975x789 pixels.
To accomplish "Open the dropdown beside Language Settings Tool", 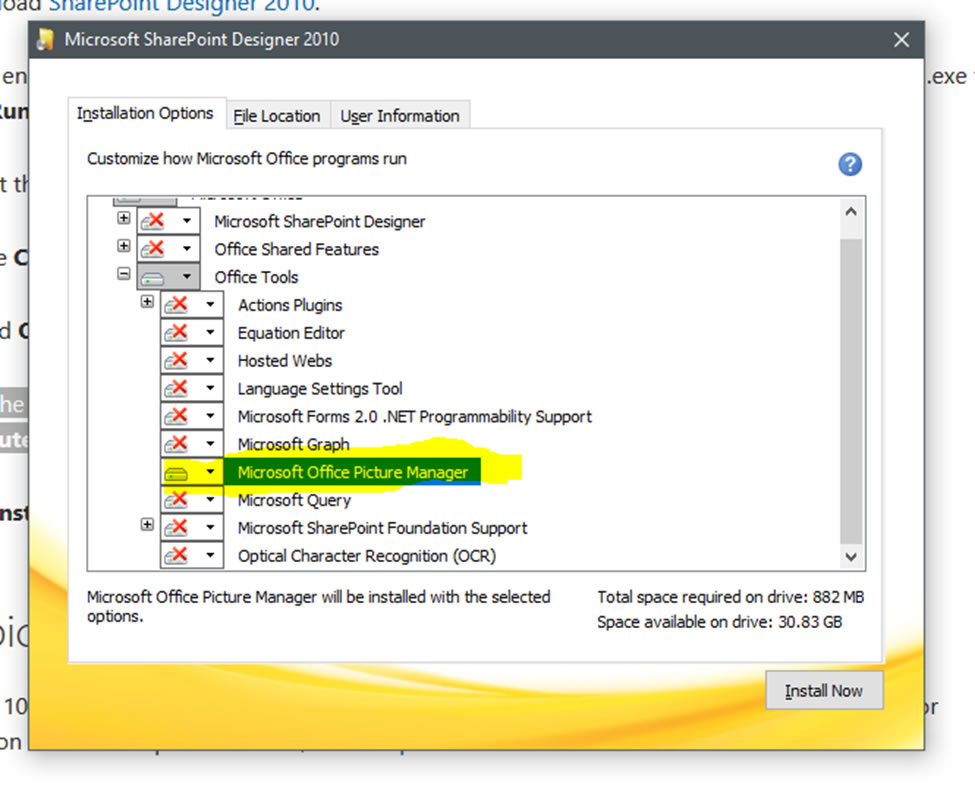I will coord(210,388).
